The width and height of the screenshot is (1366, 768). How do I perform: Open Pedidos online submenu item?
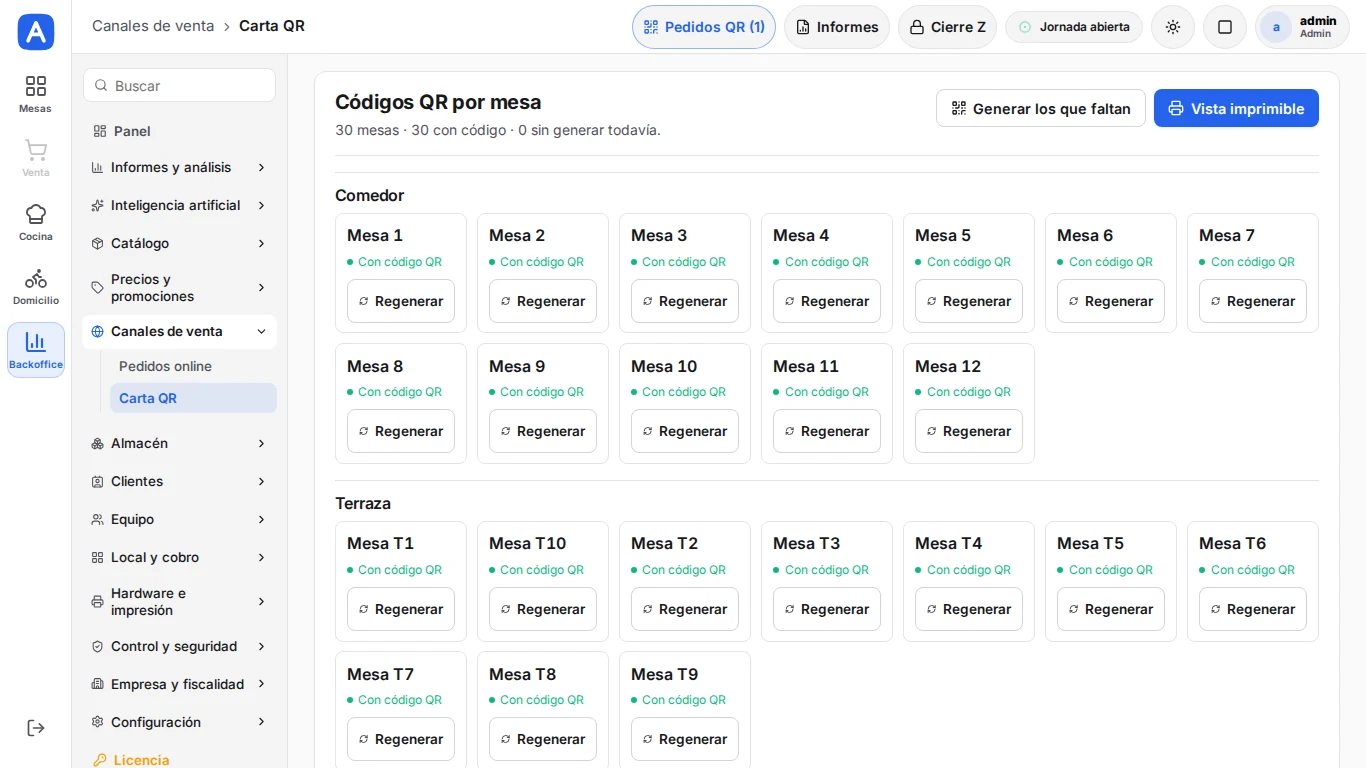tap(193, 366)
